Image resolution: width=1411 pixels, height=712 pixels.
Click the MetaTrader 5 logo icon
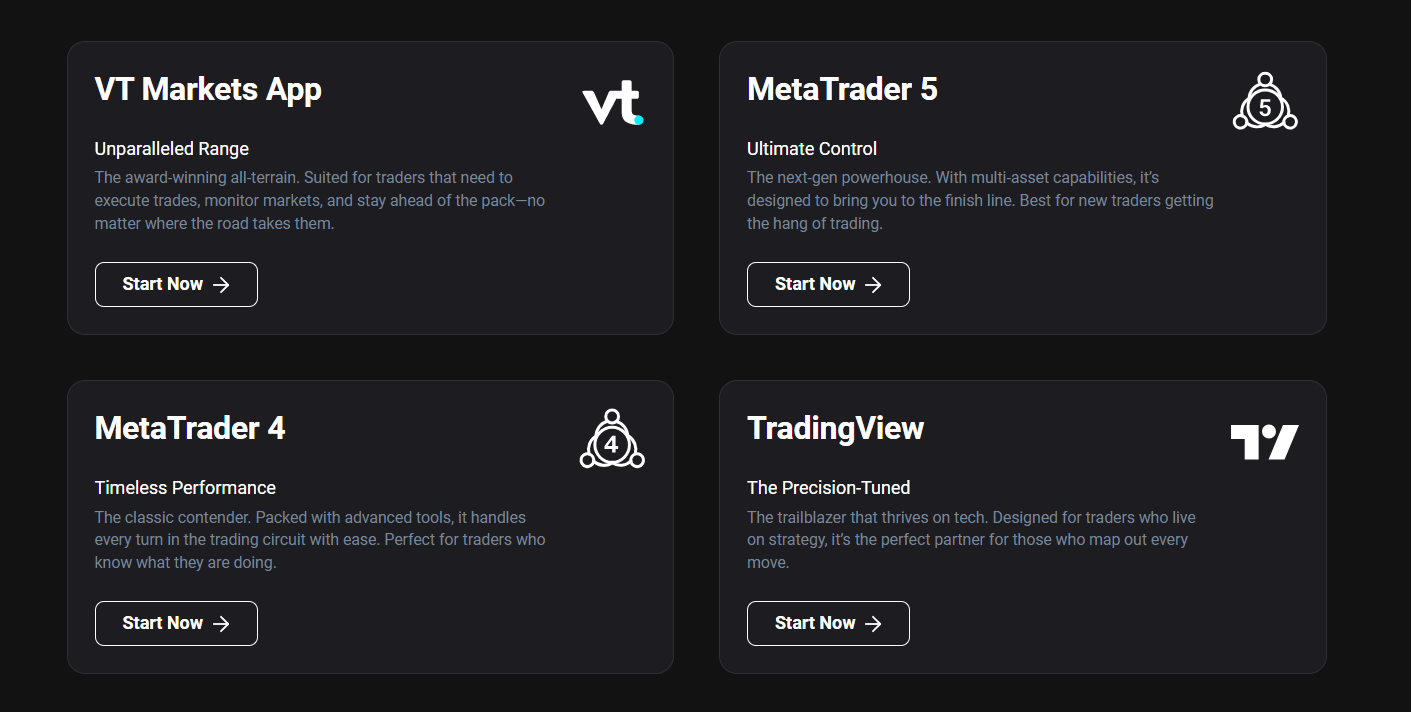point(1265,101)
